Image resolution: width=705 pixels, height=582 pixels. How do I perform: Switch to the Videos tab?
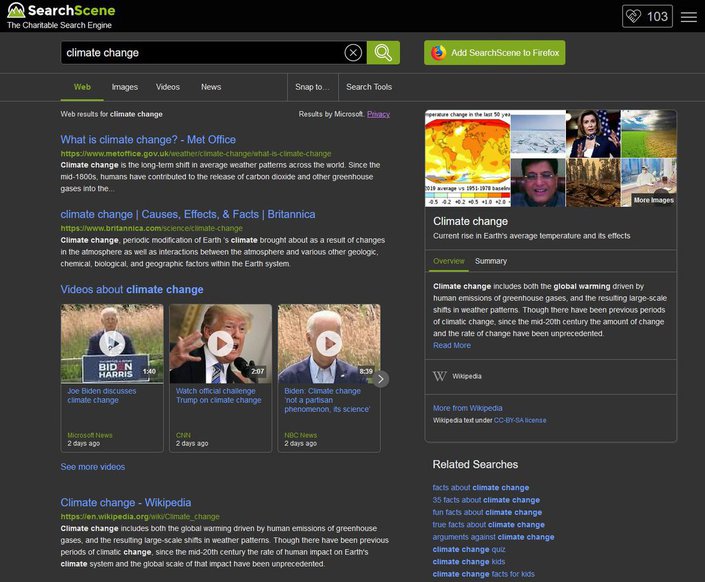pos(168,87)
